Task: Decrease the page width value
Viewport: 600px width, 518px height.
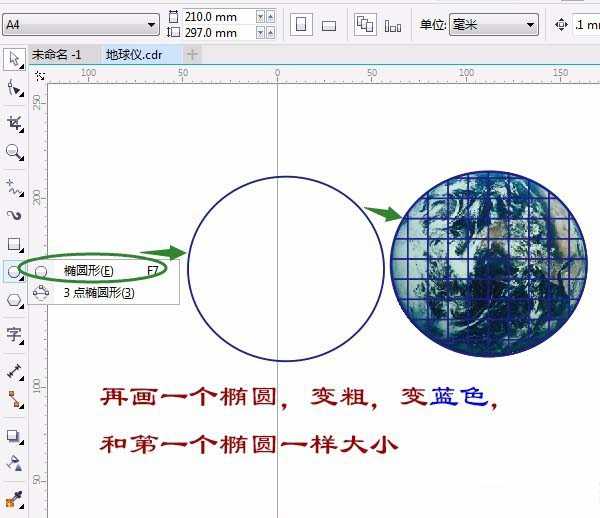Action: coord(261,16)
